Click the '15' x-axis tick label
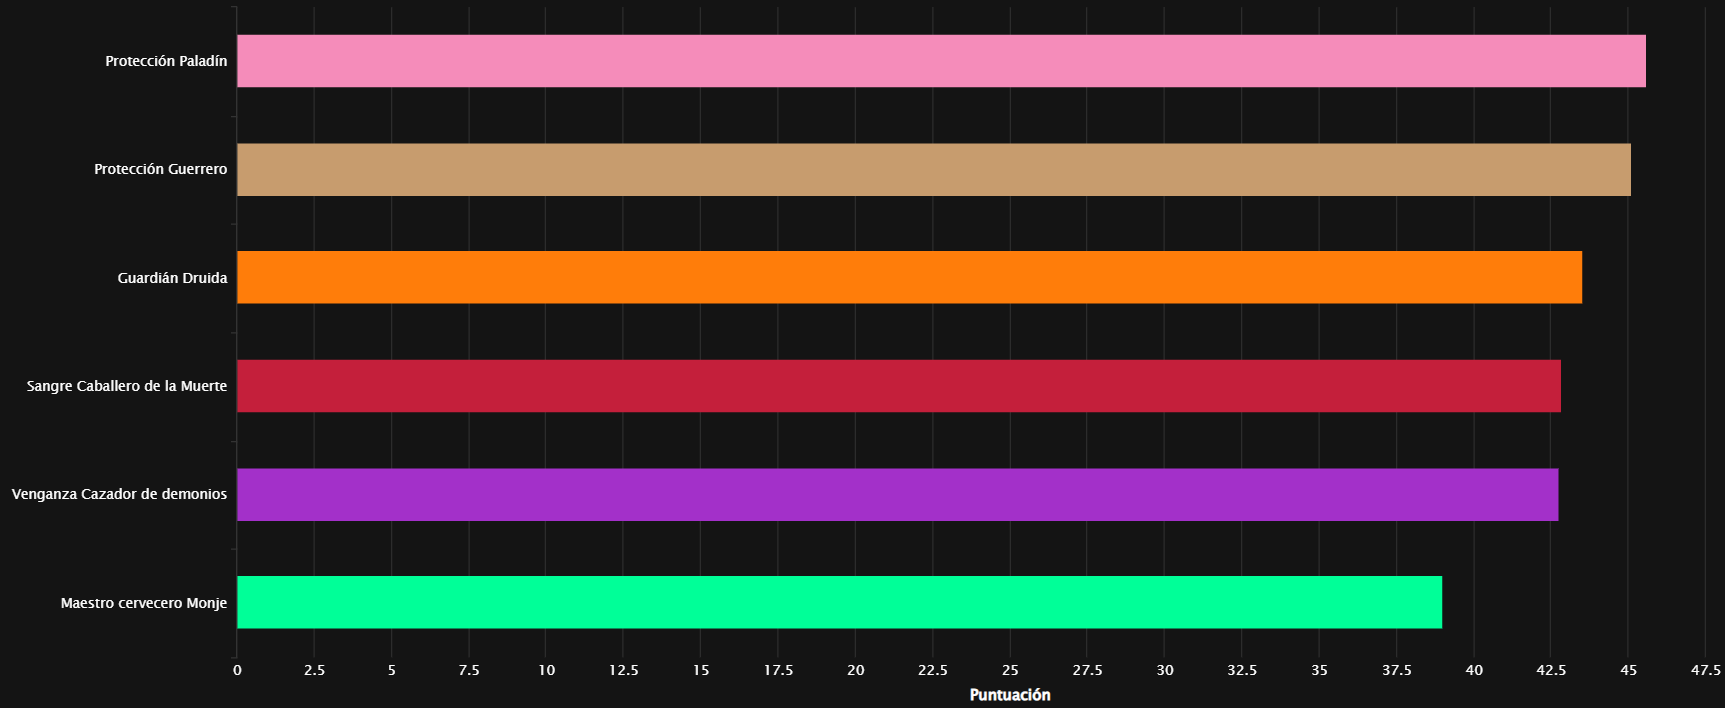Screen dimensions: 1725x708 701,670
